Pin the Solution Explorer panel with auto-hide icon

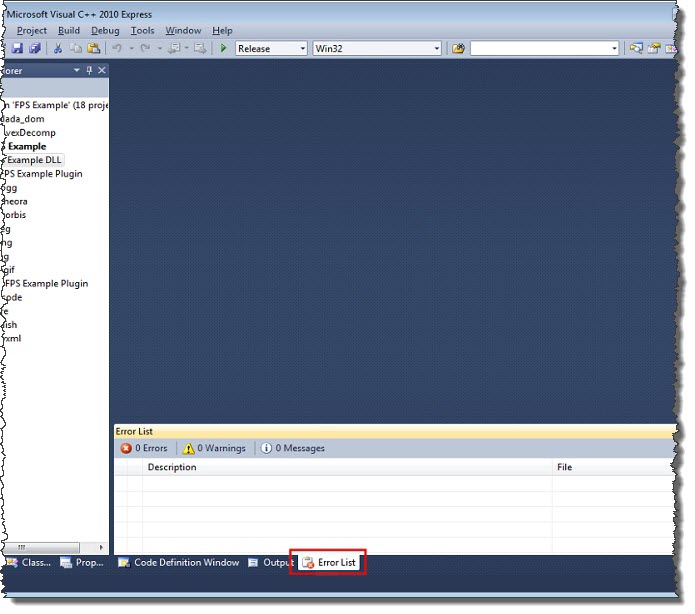click(x=89, y=70)
